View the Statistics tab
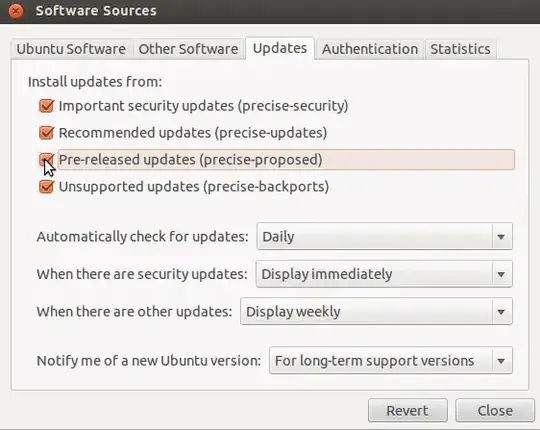 (460, 49)
